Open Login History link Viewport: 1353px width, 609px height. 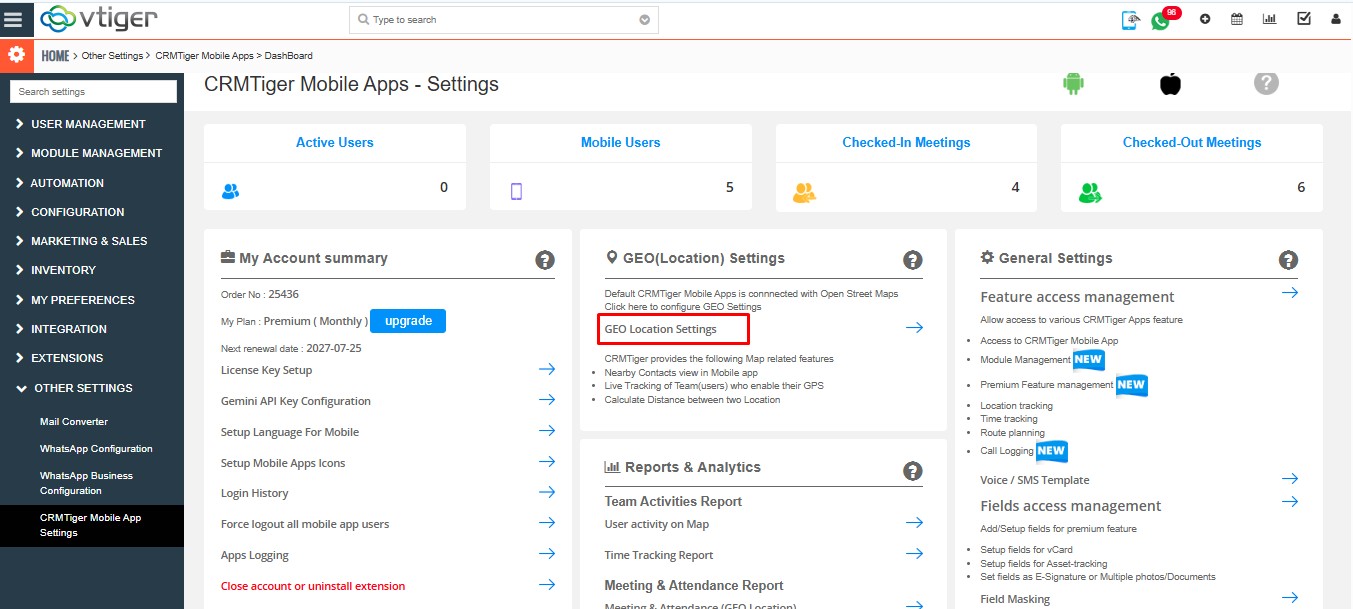point(255,493)
